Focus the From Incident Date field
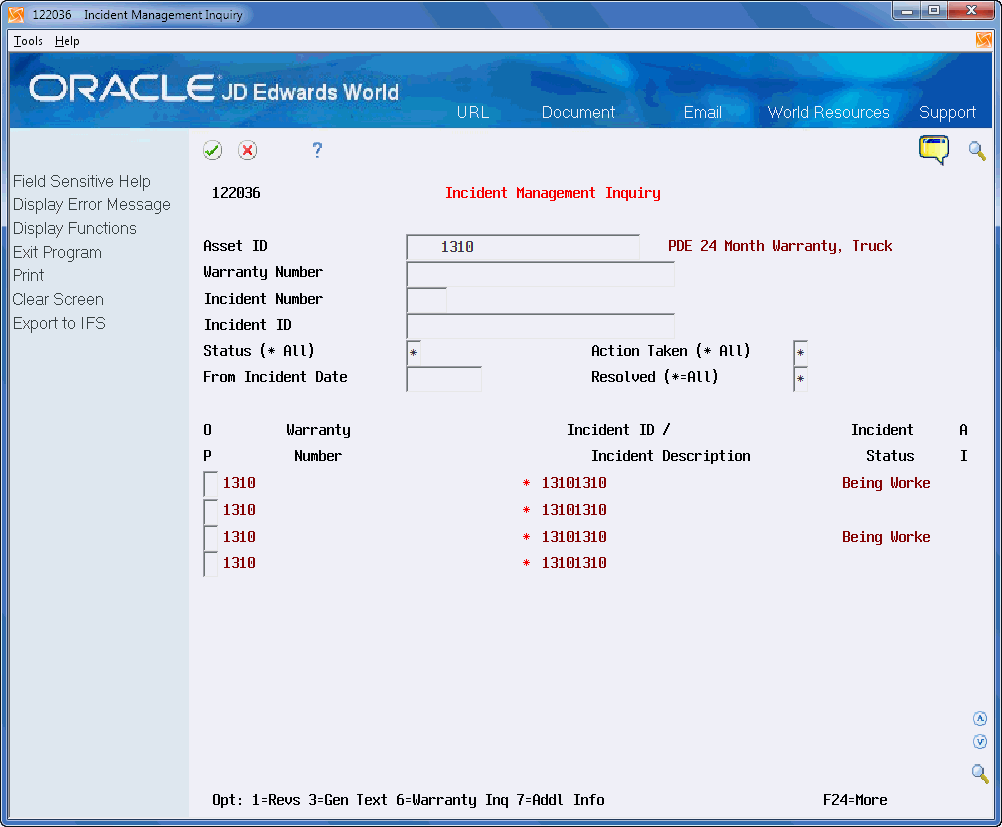Screen dimensions: 1002x827 click(x=443, y=379)
